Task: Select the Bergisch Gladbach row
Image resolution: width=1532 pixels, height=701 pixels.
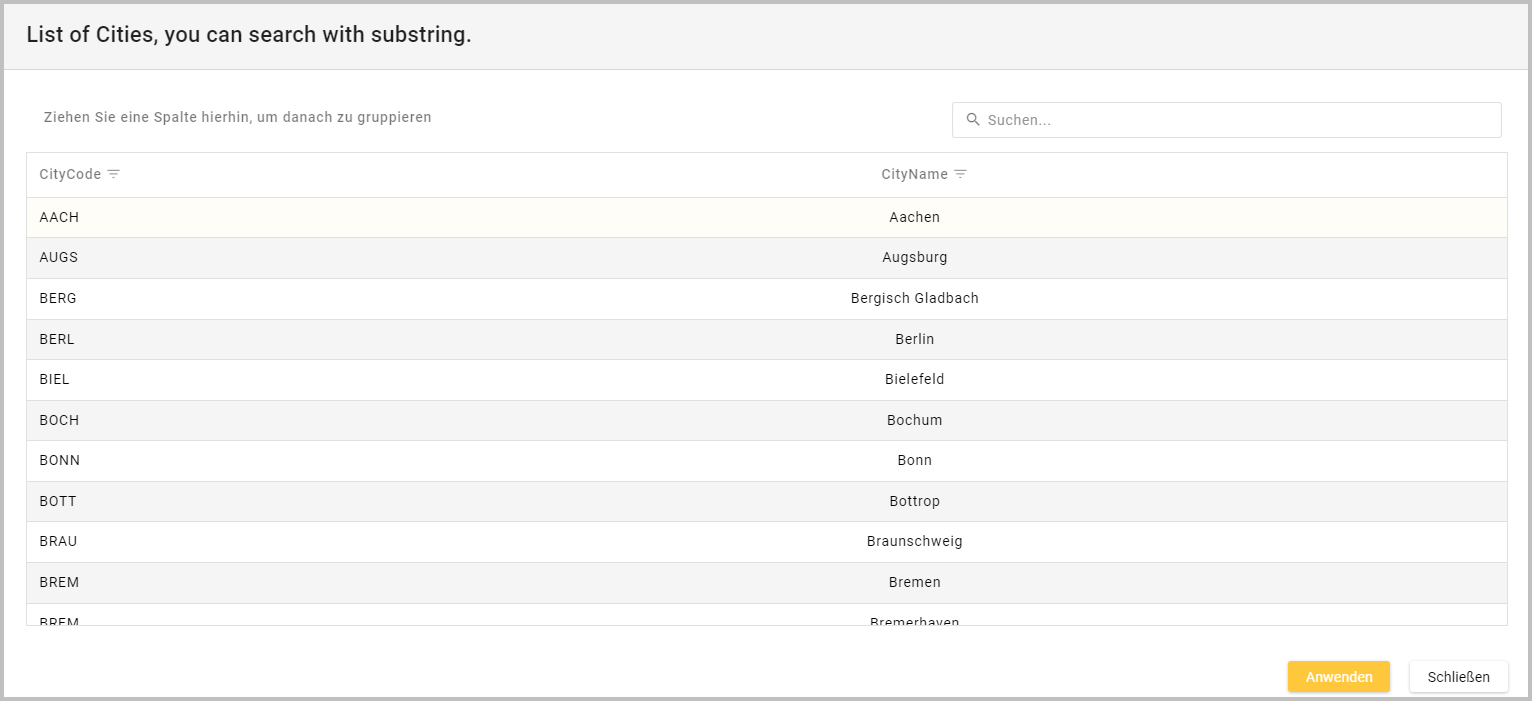Action: [914, 298]
